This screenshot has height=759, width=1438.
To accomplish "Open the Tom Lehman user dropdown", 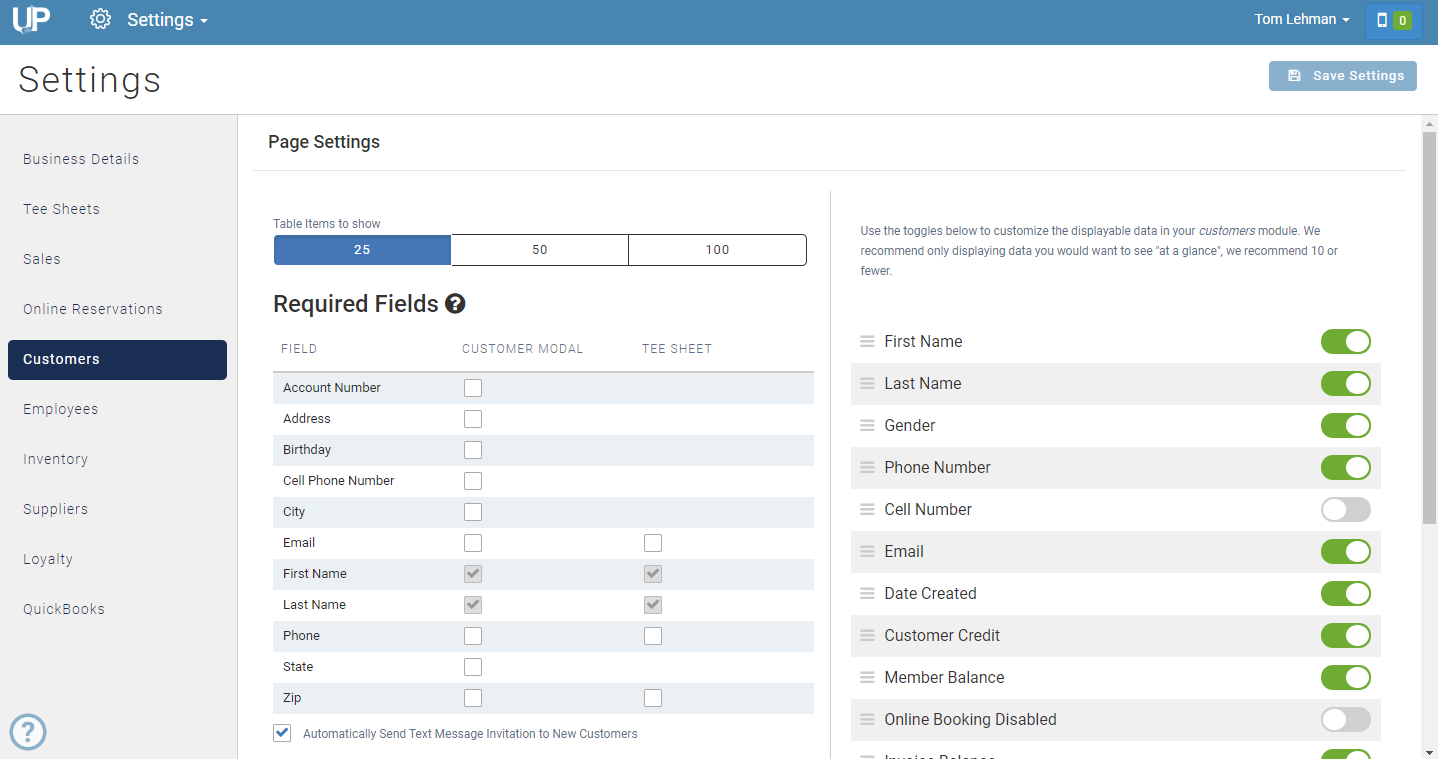I will tap(1302, 20).
